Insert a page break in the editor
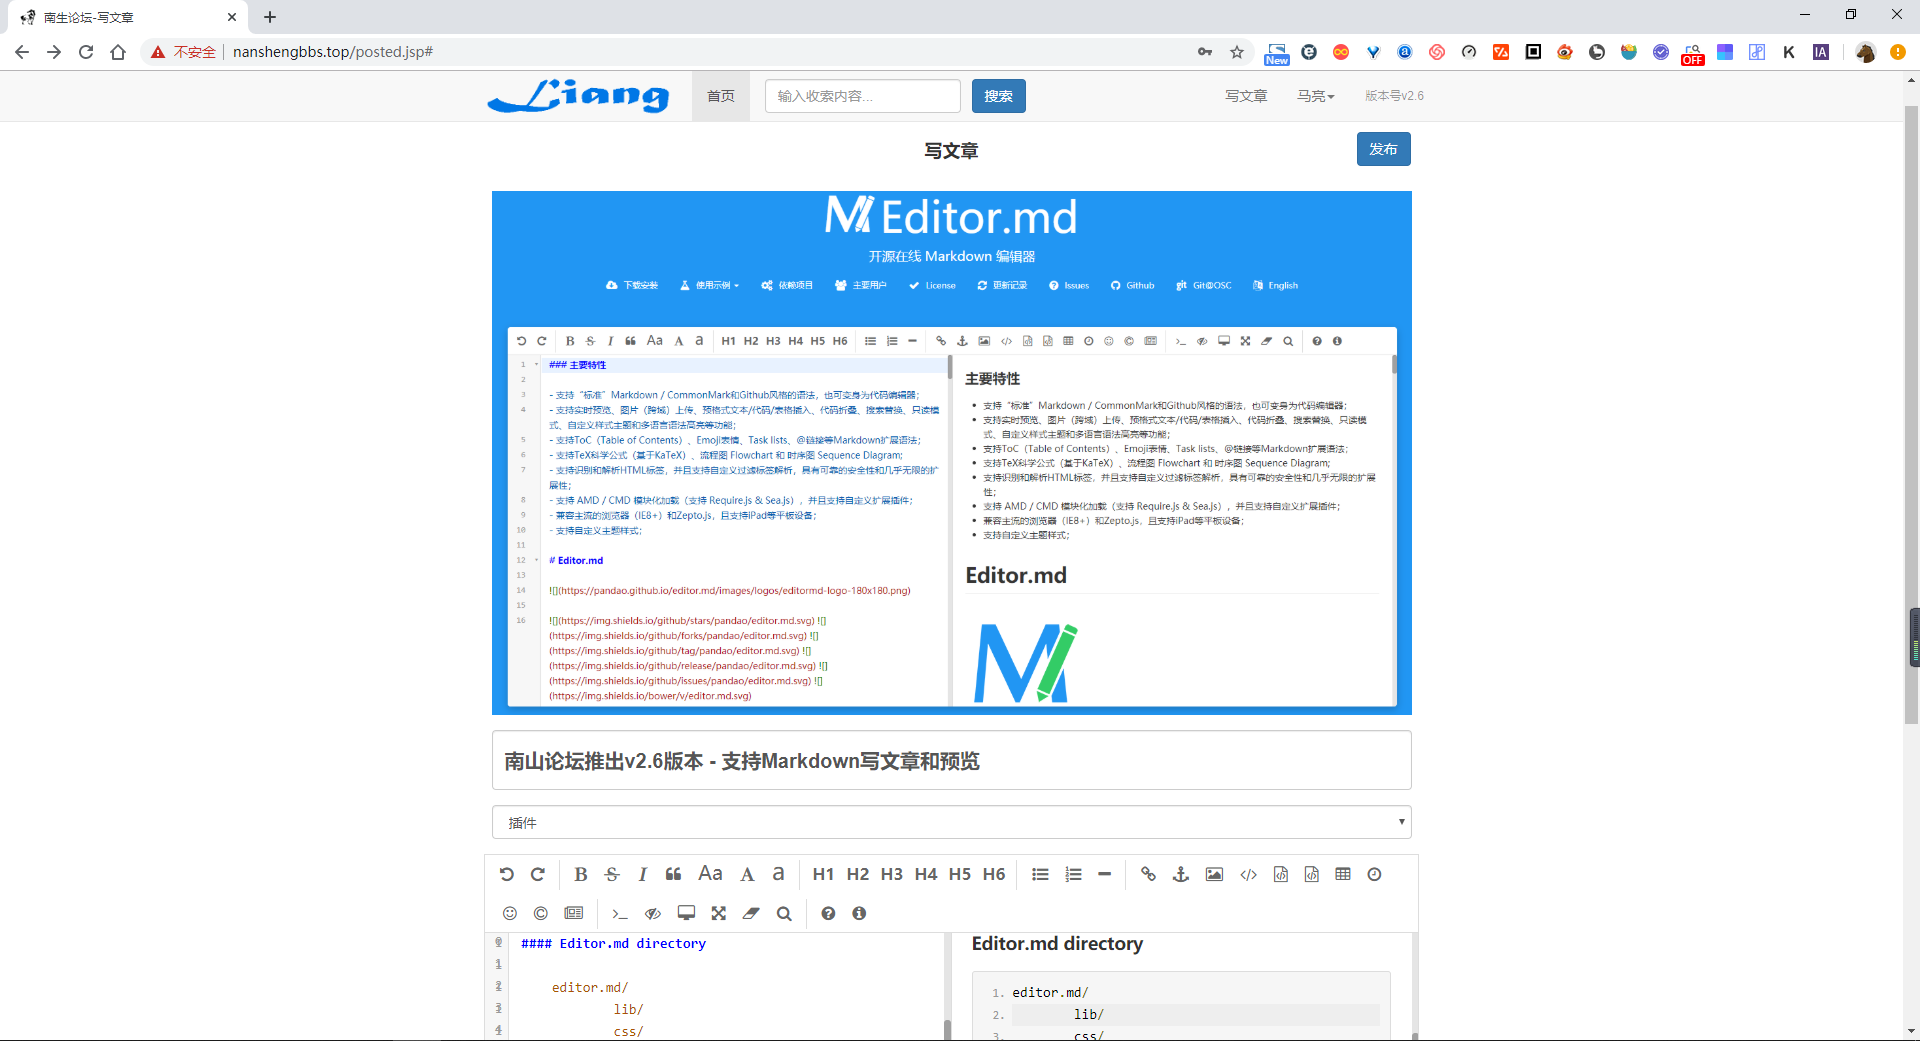 [x=574, y=913]
